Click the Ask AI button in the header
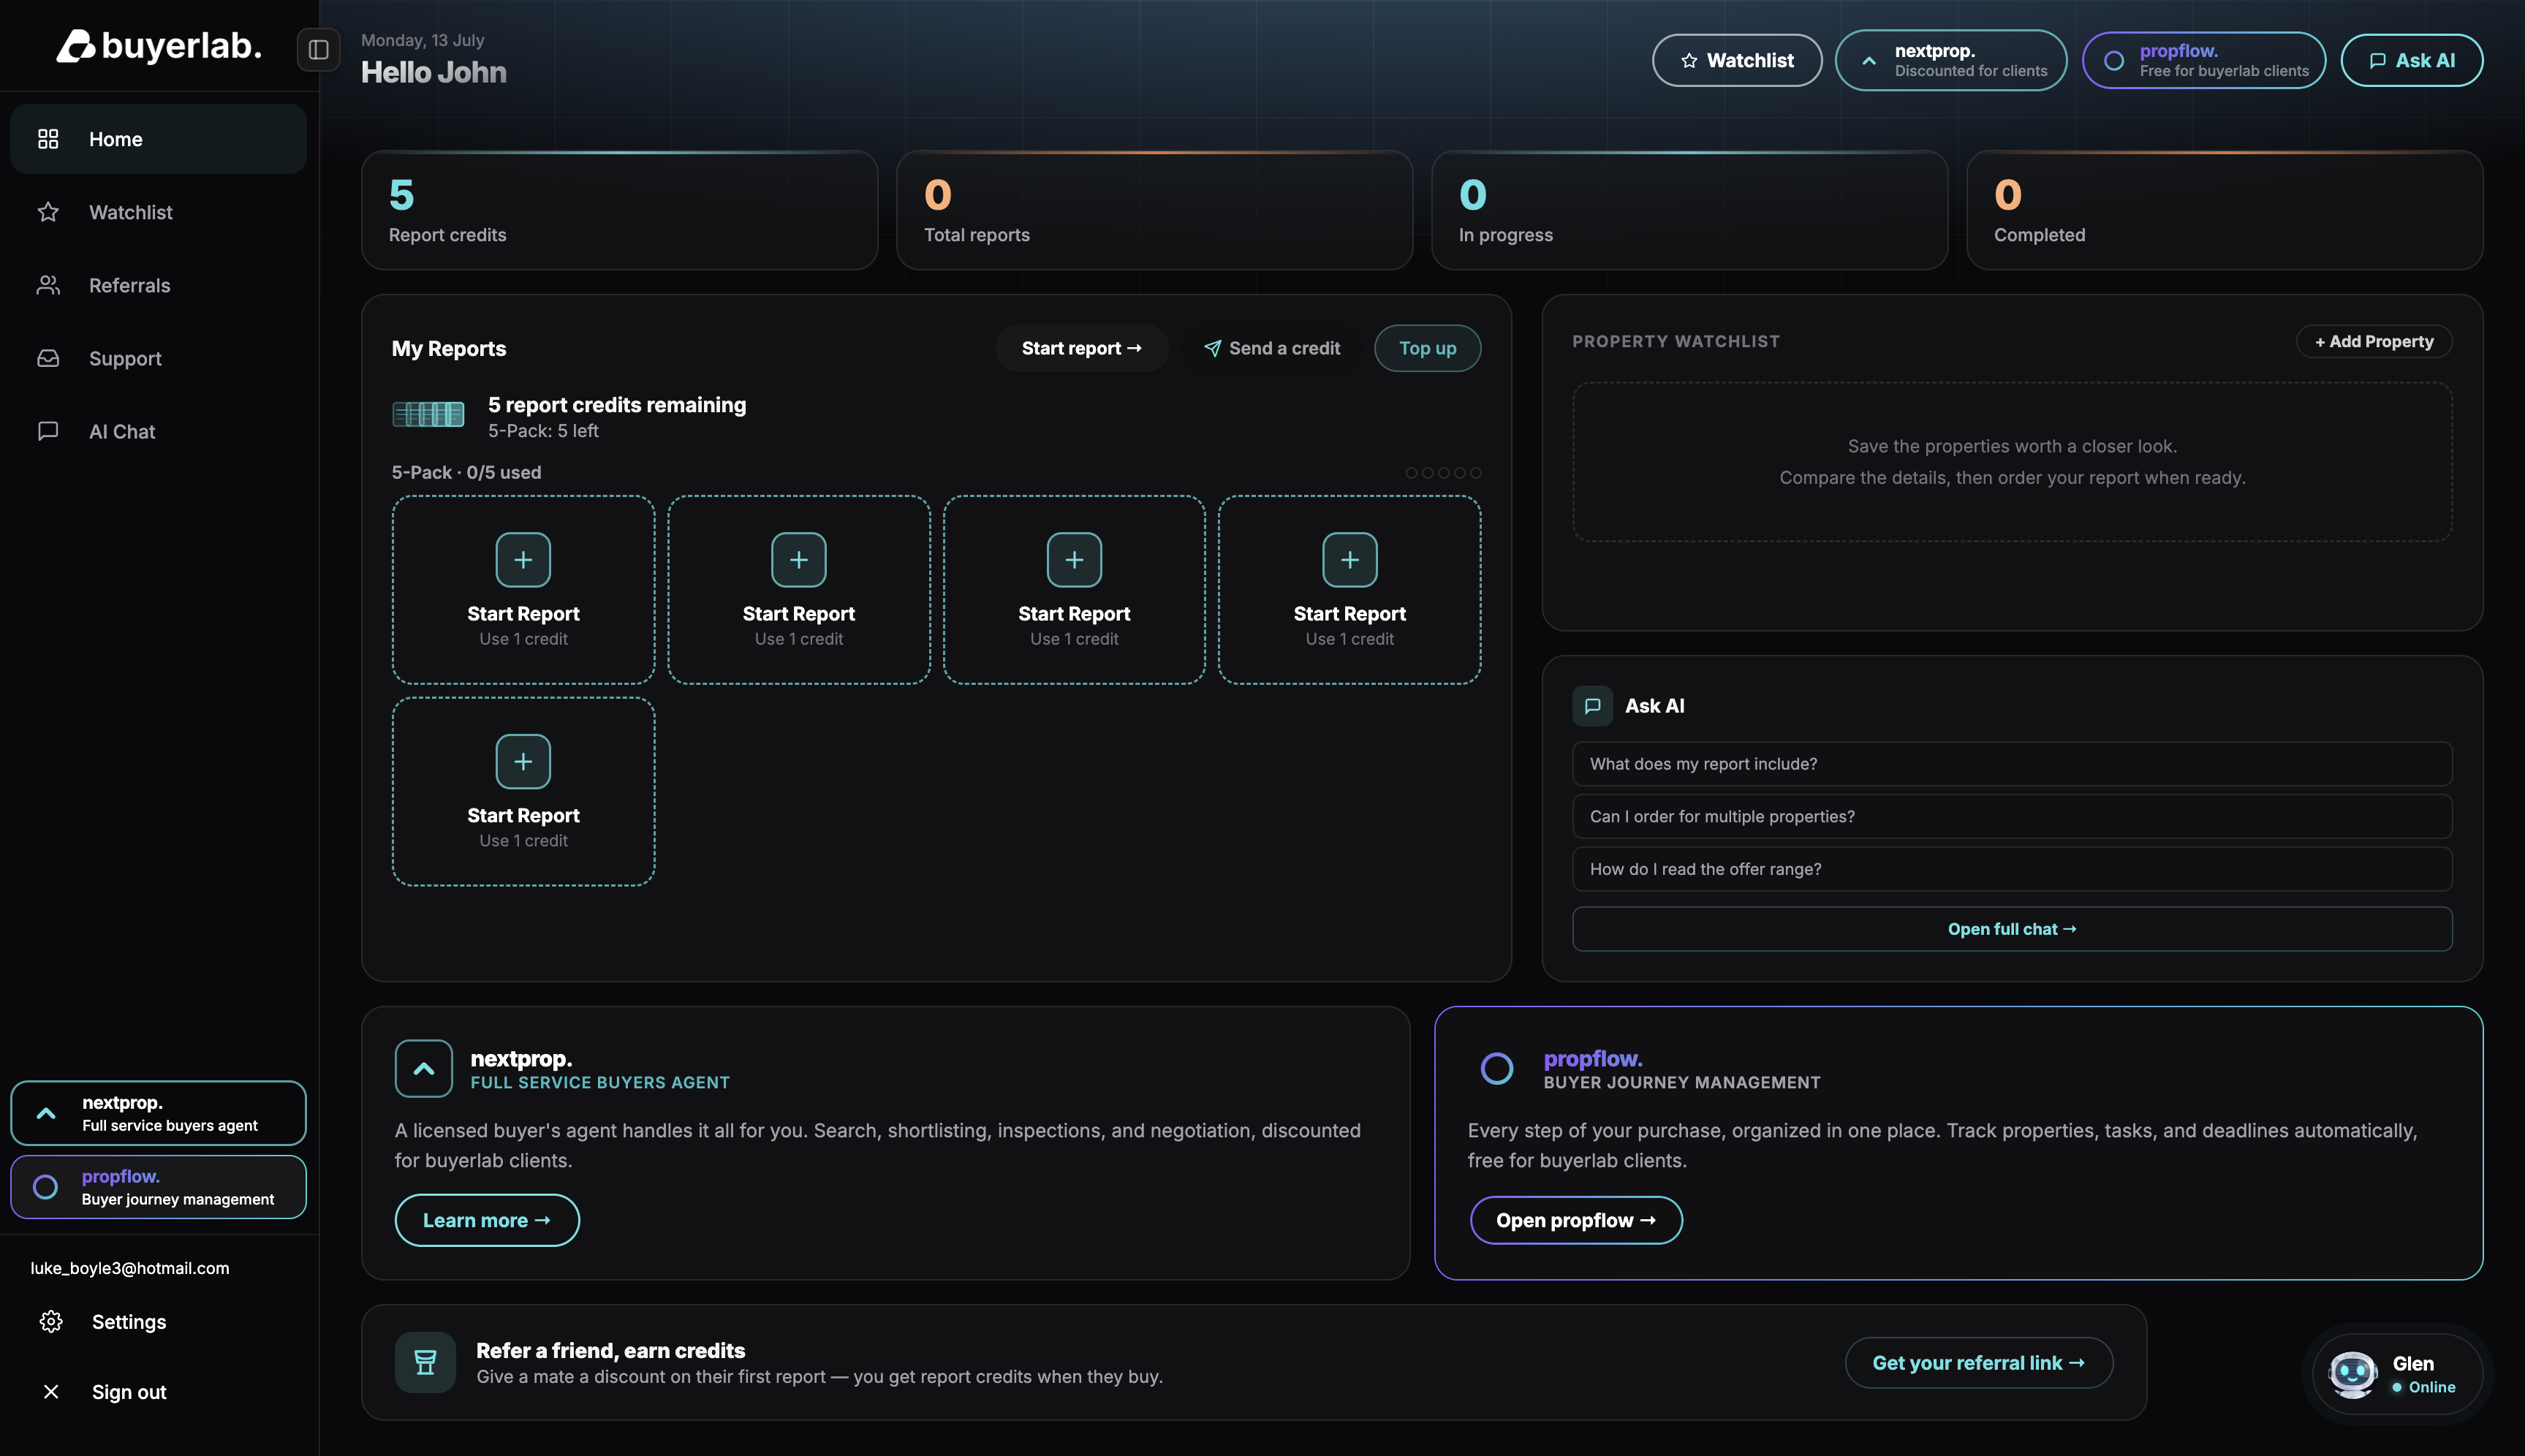Image resolution: width=2525 pixels, height=1456 pixels. point(2412,60)
